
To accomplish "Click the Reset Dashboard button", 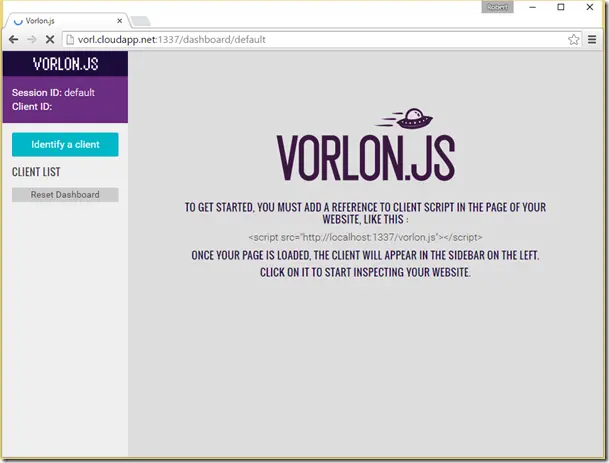I will point(65,195).
